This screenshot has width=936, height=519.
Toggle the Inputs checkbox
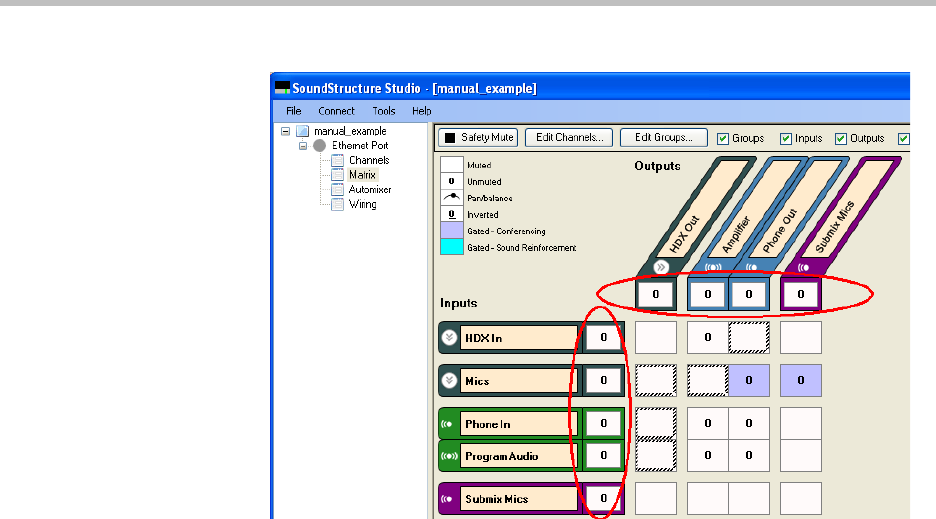click(x=785, y=139)
